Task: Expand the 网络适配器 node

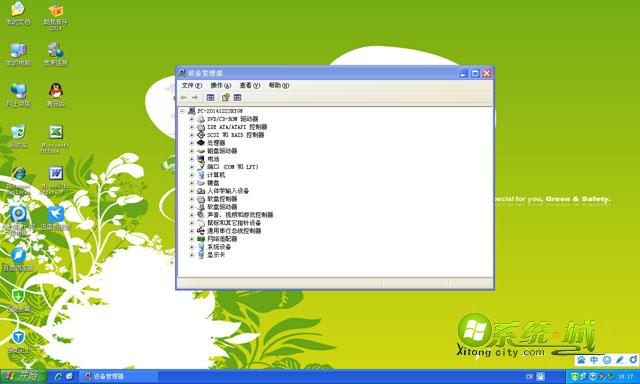Action: 191,239
